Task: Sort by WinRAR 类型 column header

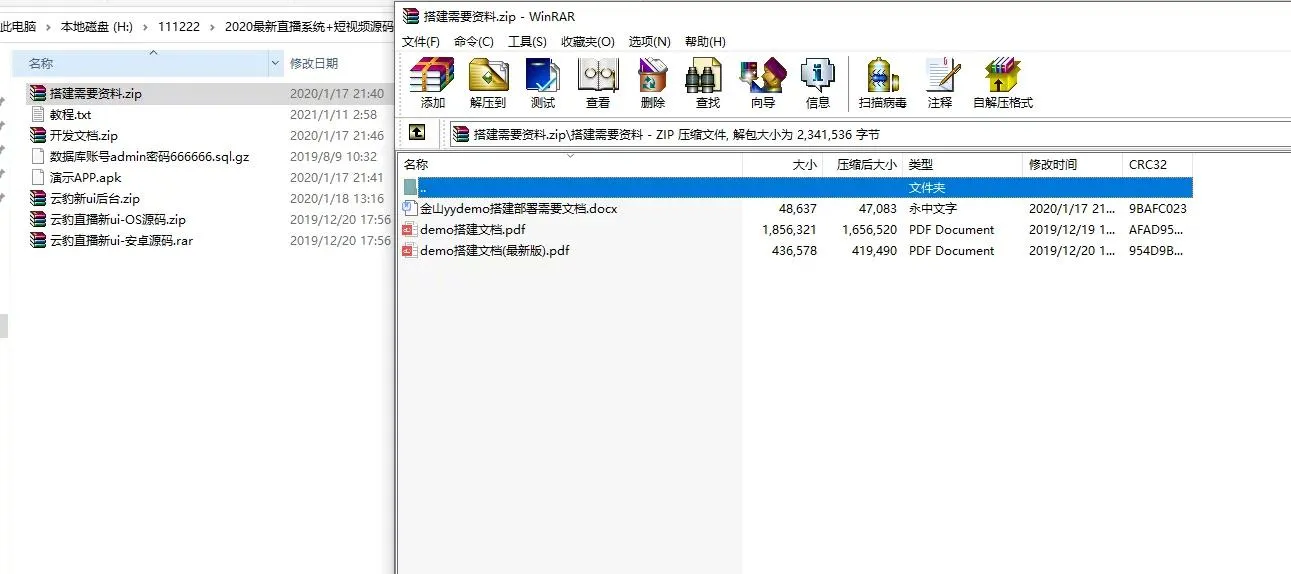Action: [x=963, y=164]
